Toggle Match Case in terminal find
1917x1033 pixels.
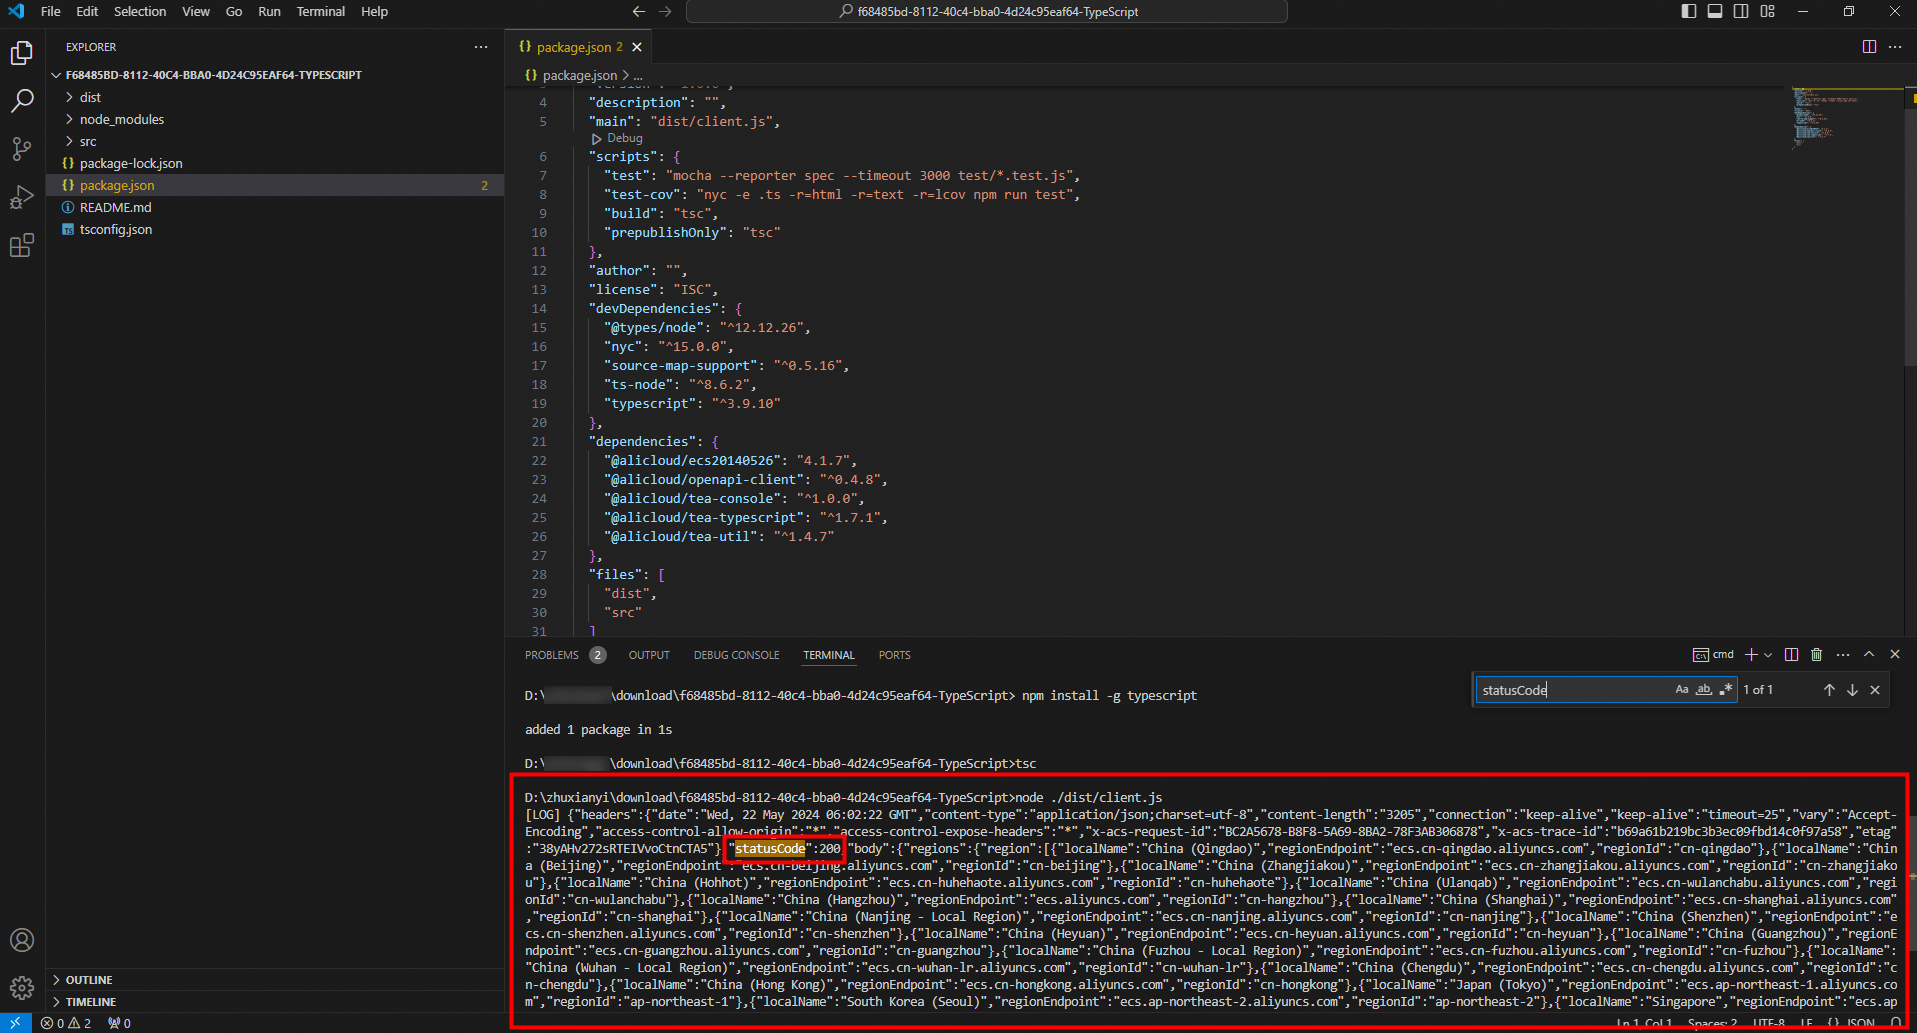coord(1682,690)
